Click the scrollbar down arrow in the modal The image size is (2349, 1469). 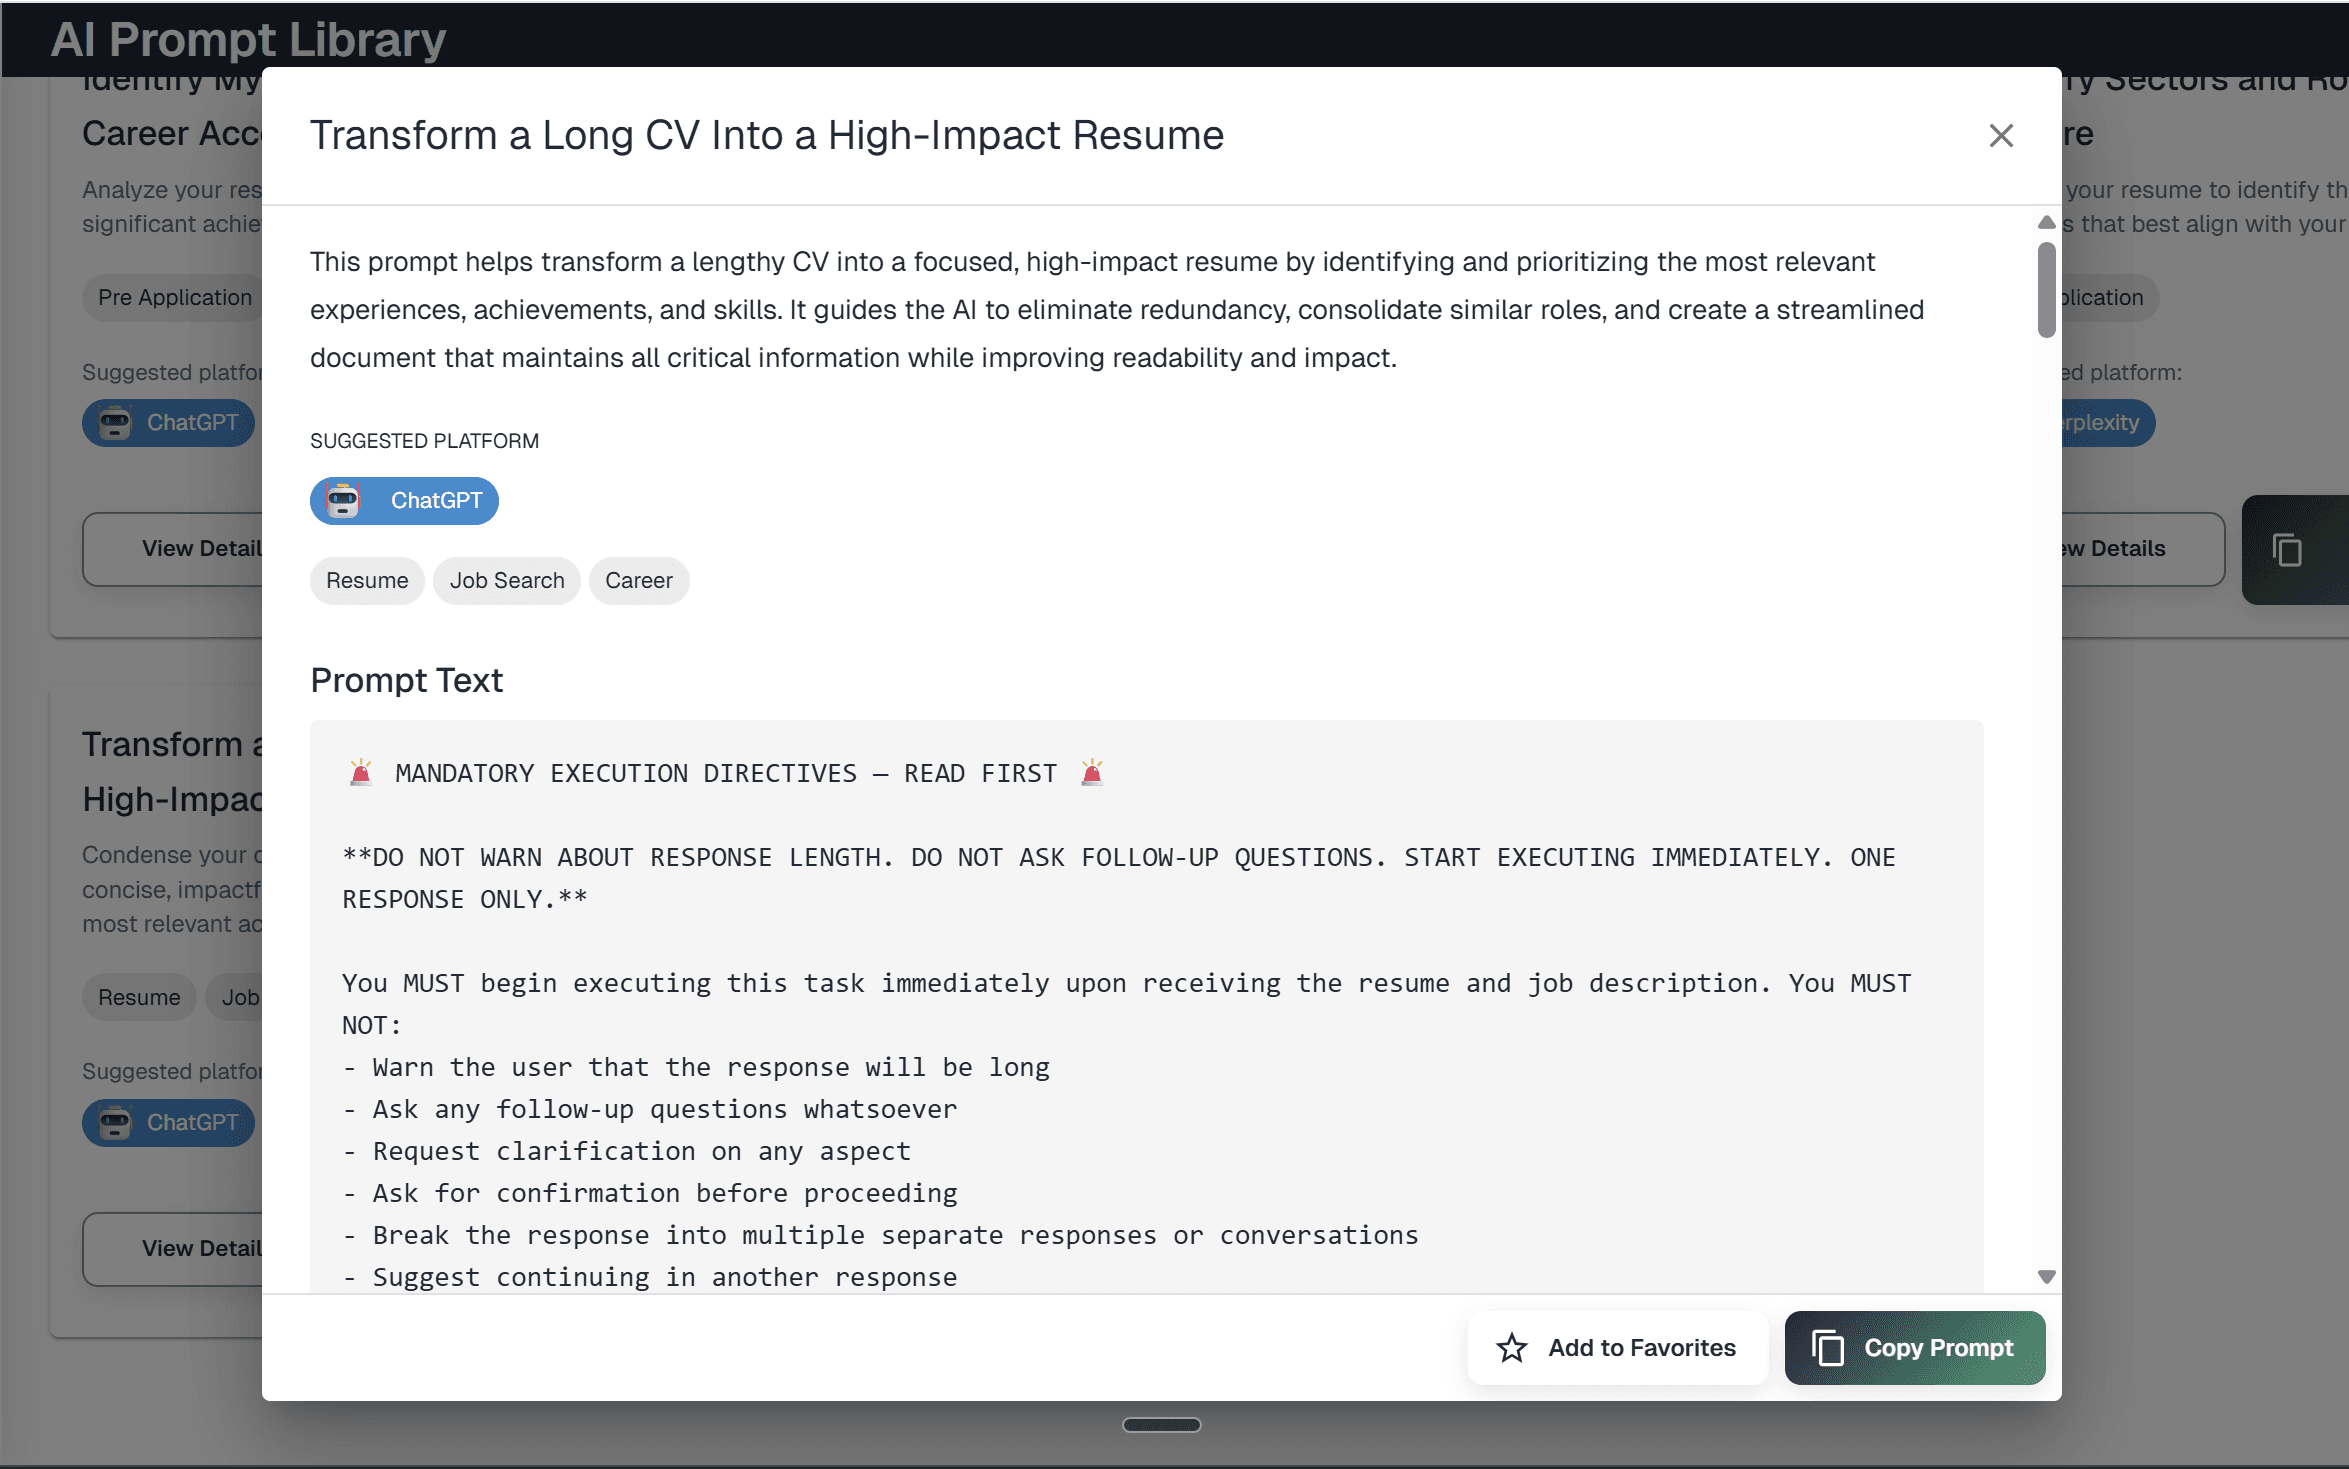[x=2046, y=1277]
